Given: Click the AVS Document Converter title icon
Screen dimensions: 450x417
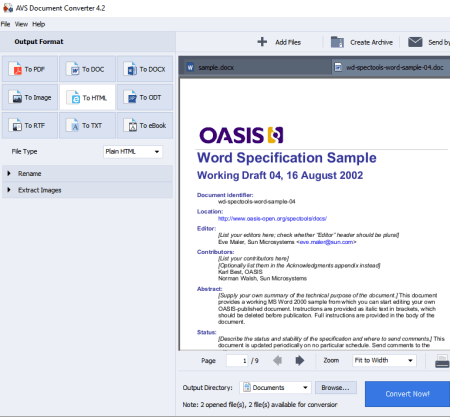Looking at the screenshot, I should click(8, 8).
